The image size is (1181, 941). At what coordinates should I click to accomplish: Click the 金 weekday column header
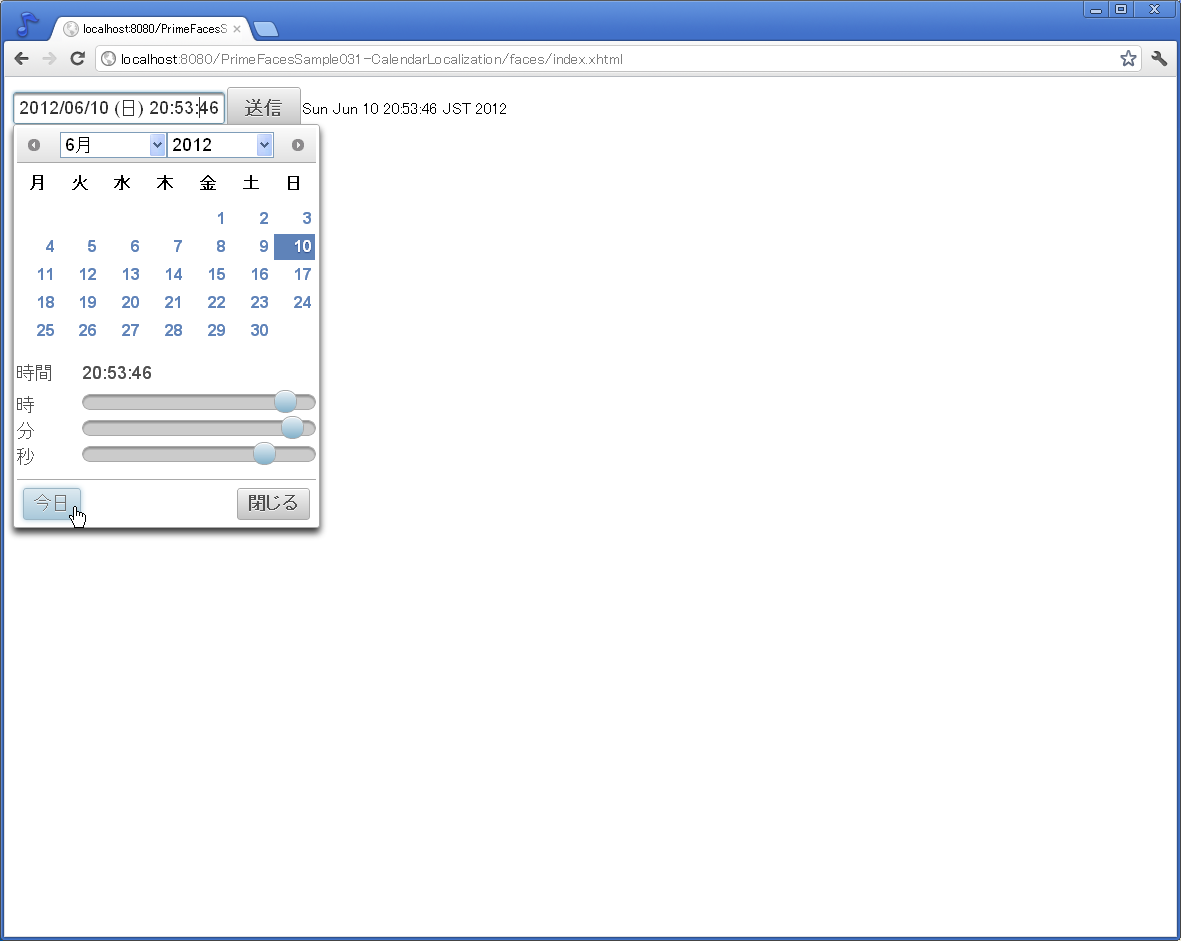(x=208, y=183)
